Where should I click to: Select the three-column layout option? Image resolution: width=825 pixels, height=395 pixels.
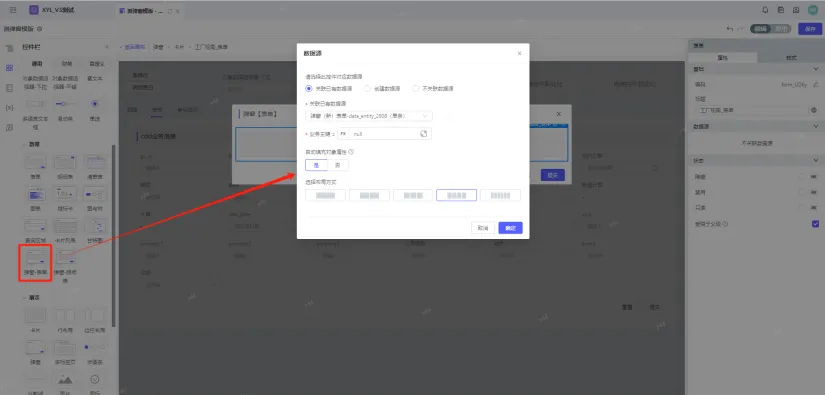[413, 195]
